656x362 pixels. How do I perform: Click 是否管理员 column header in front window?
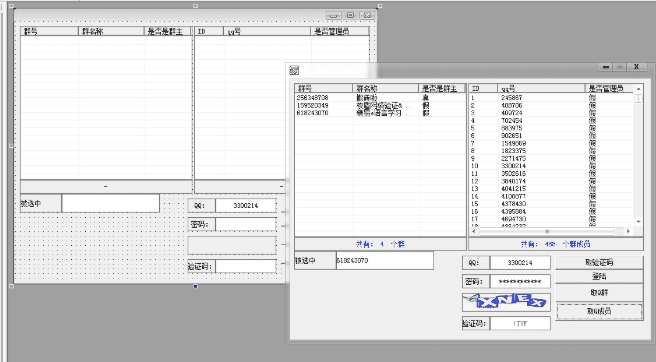pos(609,88)
